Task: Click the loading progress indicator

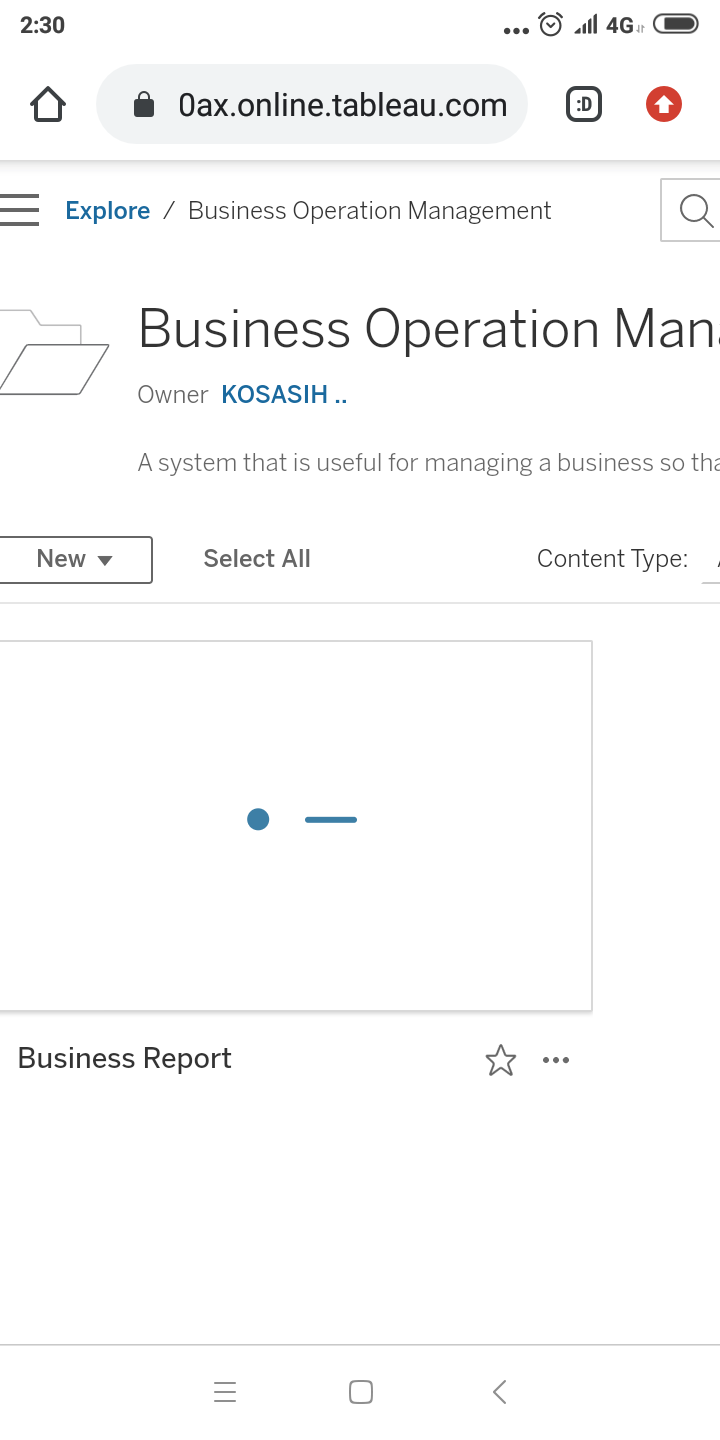Action: coord(300,819)
